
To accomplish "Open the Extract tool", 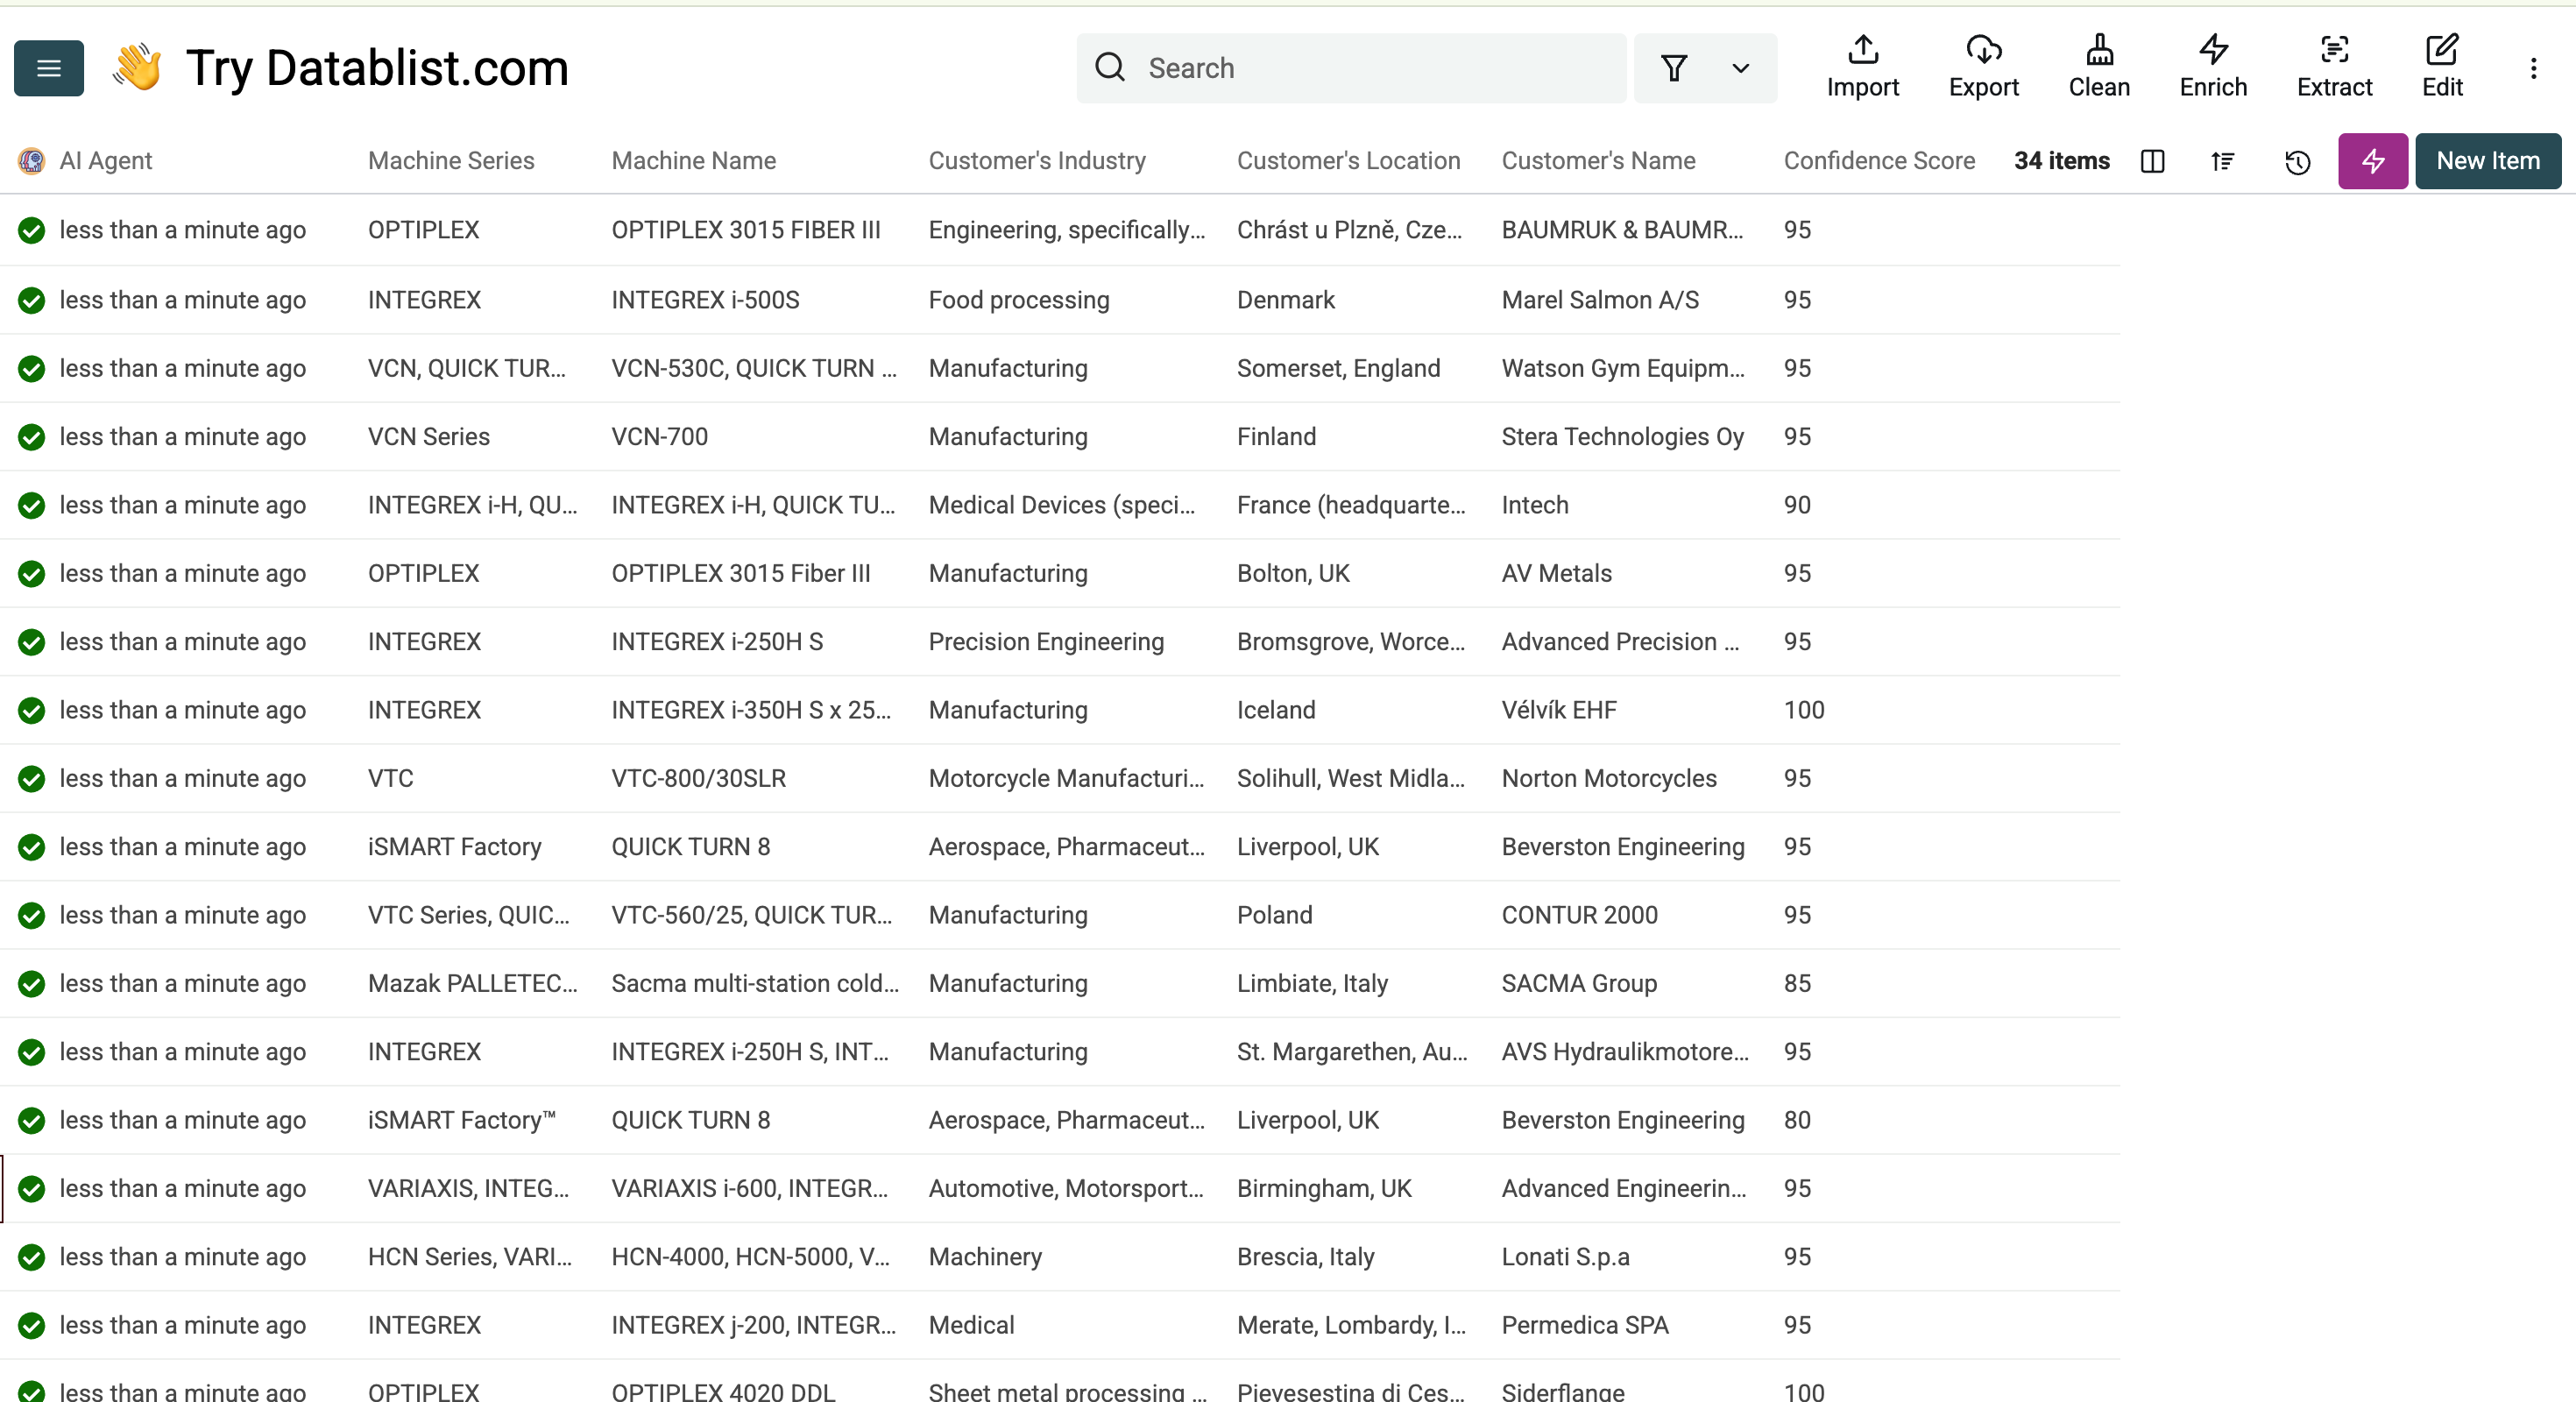I will click(x=2334, y=67).
